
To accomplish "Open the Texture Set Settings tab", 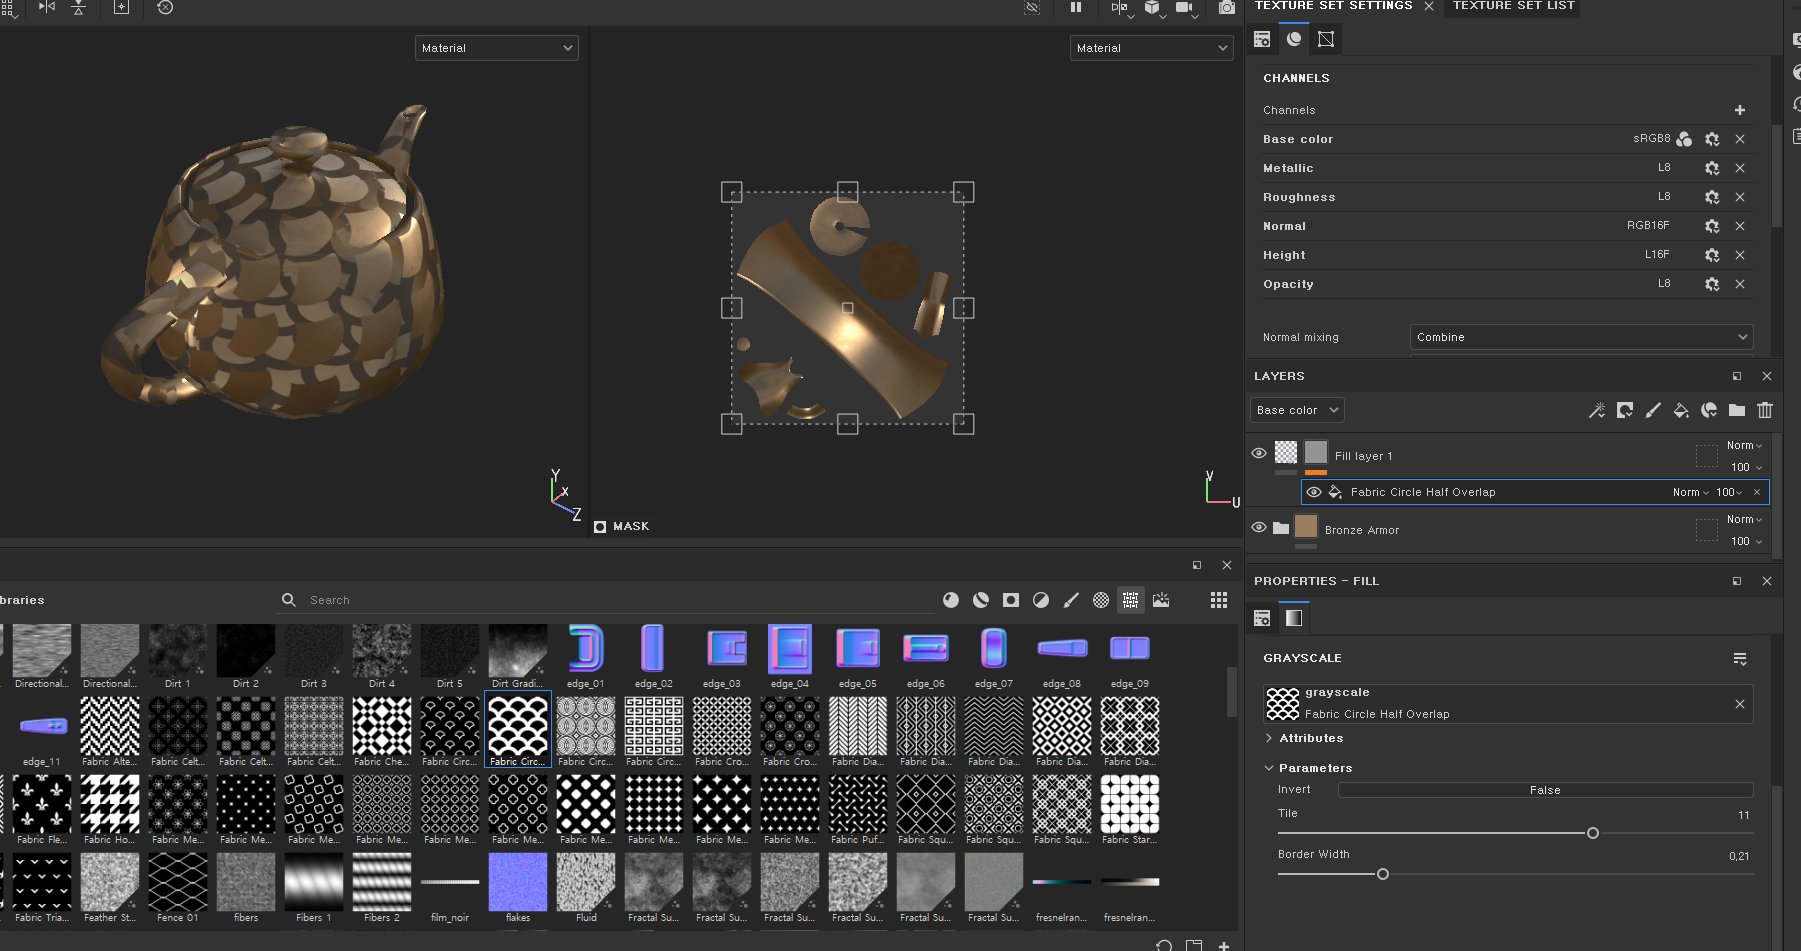I will (1333, 6).
